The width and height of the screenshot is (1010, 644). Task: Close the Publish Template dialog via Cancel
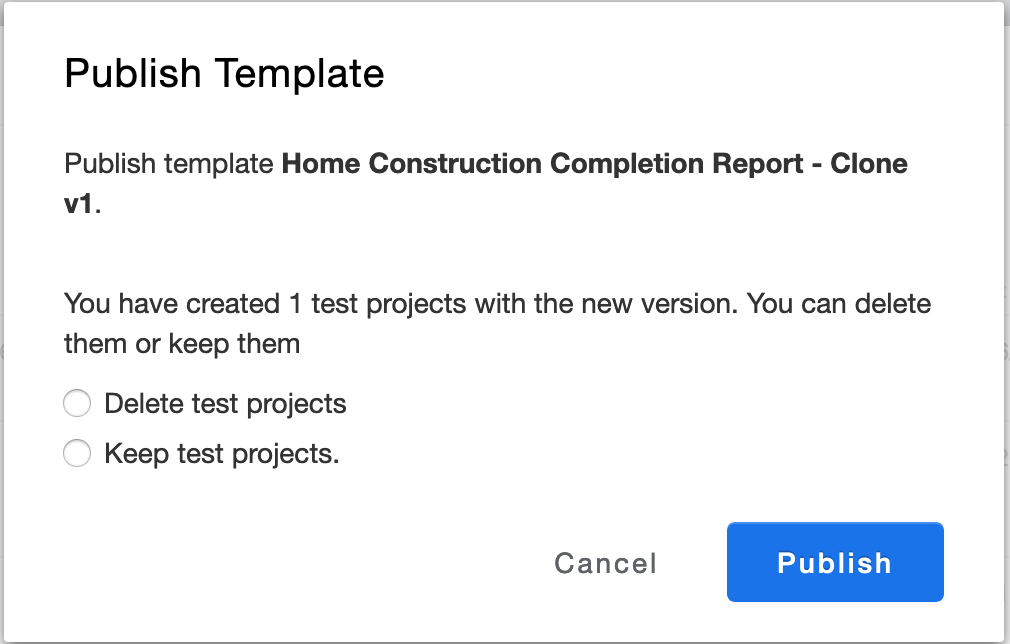click(x=605, y=563)
